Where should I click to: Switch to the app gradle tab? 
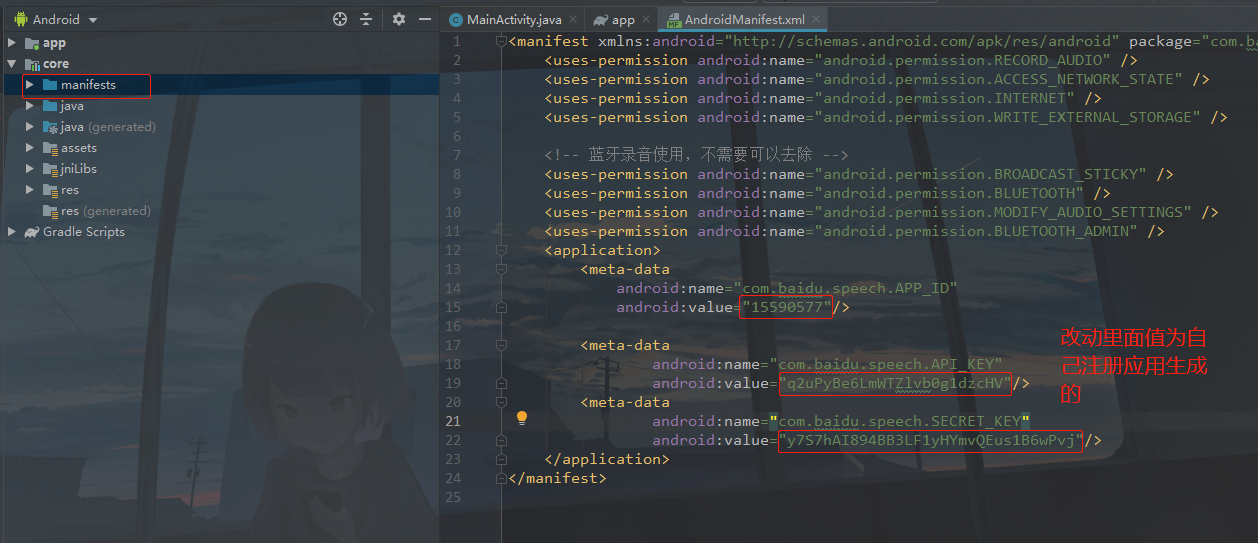(623, 19)
